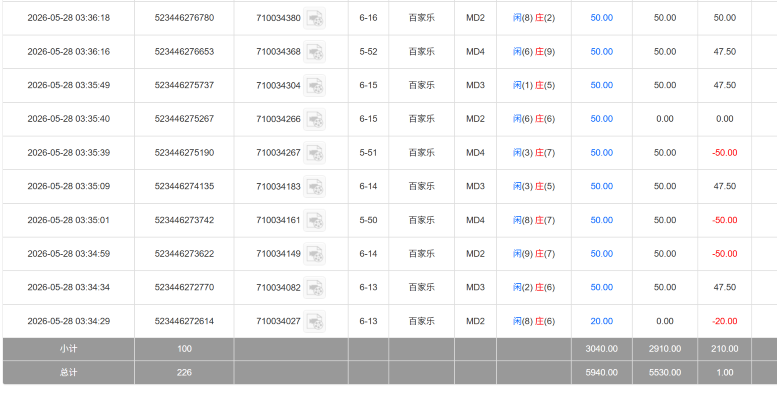Select table code 5-51
The width and height of the screenshot is (777, 397).
click(368, 153)
